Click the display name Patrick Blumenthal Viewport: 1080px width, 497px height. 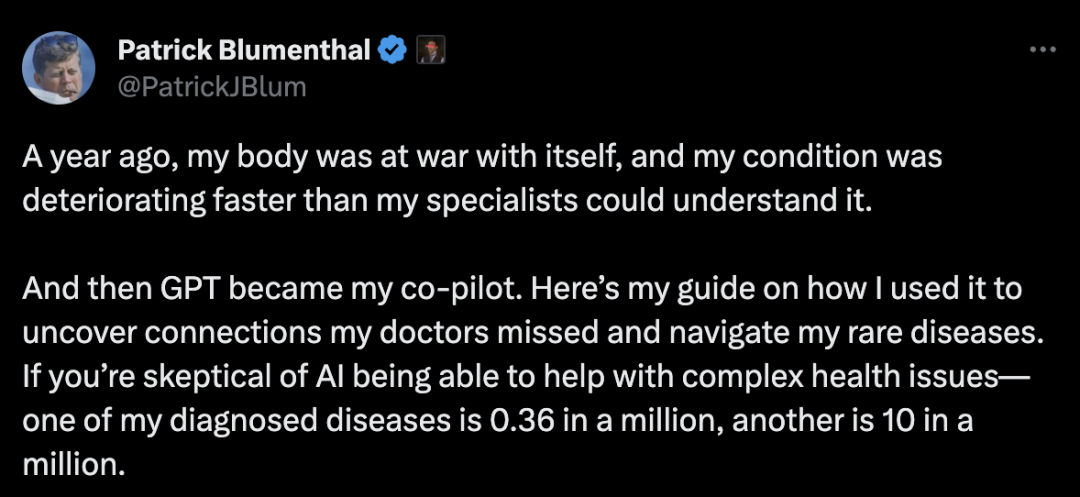(244, 50)
